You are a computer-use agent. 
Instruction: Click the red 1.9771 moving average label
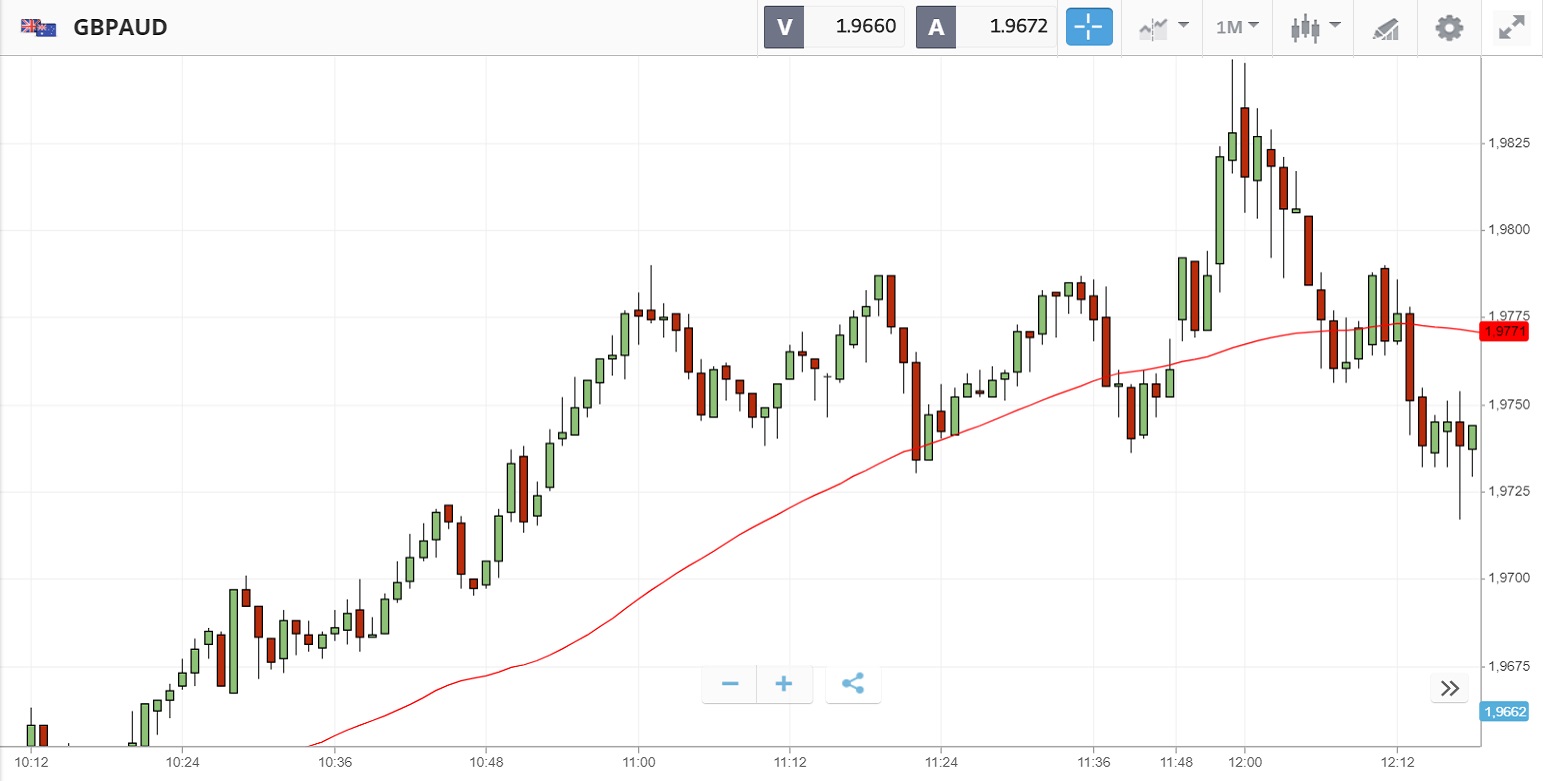(1505, 331)
